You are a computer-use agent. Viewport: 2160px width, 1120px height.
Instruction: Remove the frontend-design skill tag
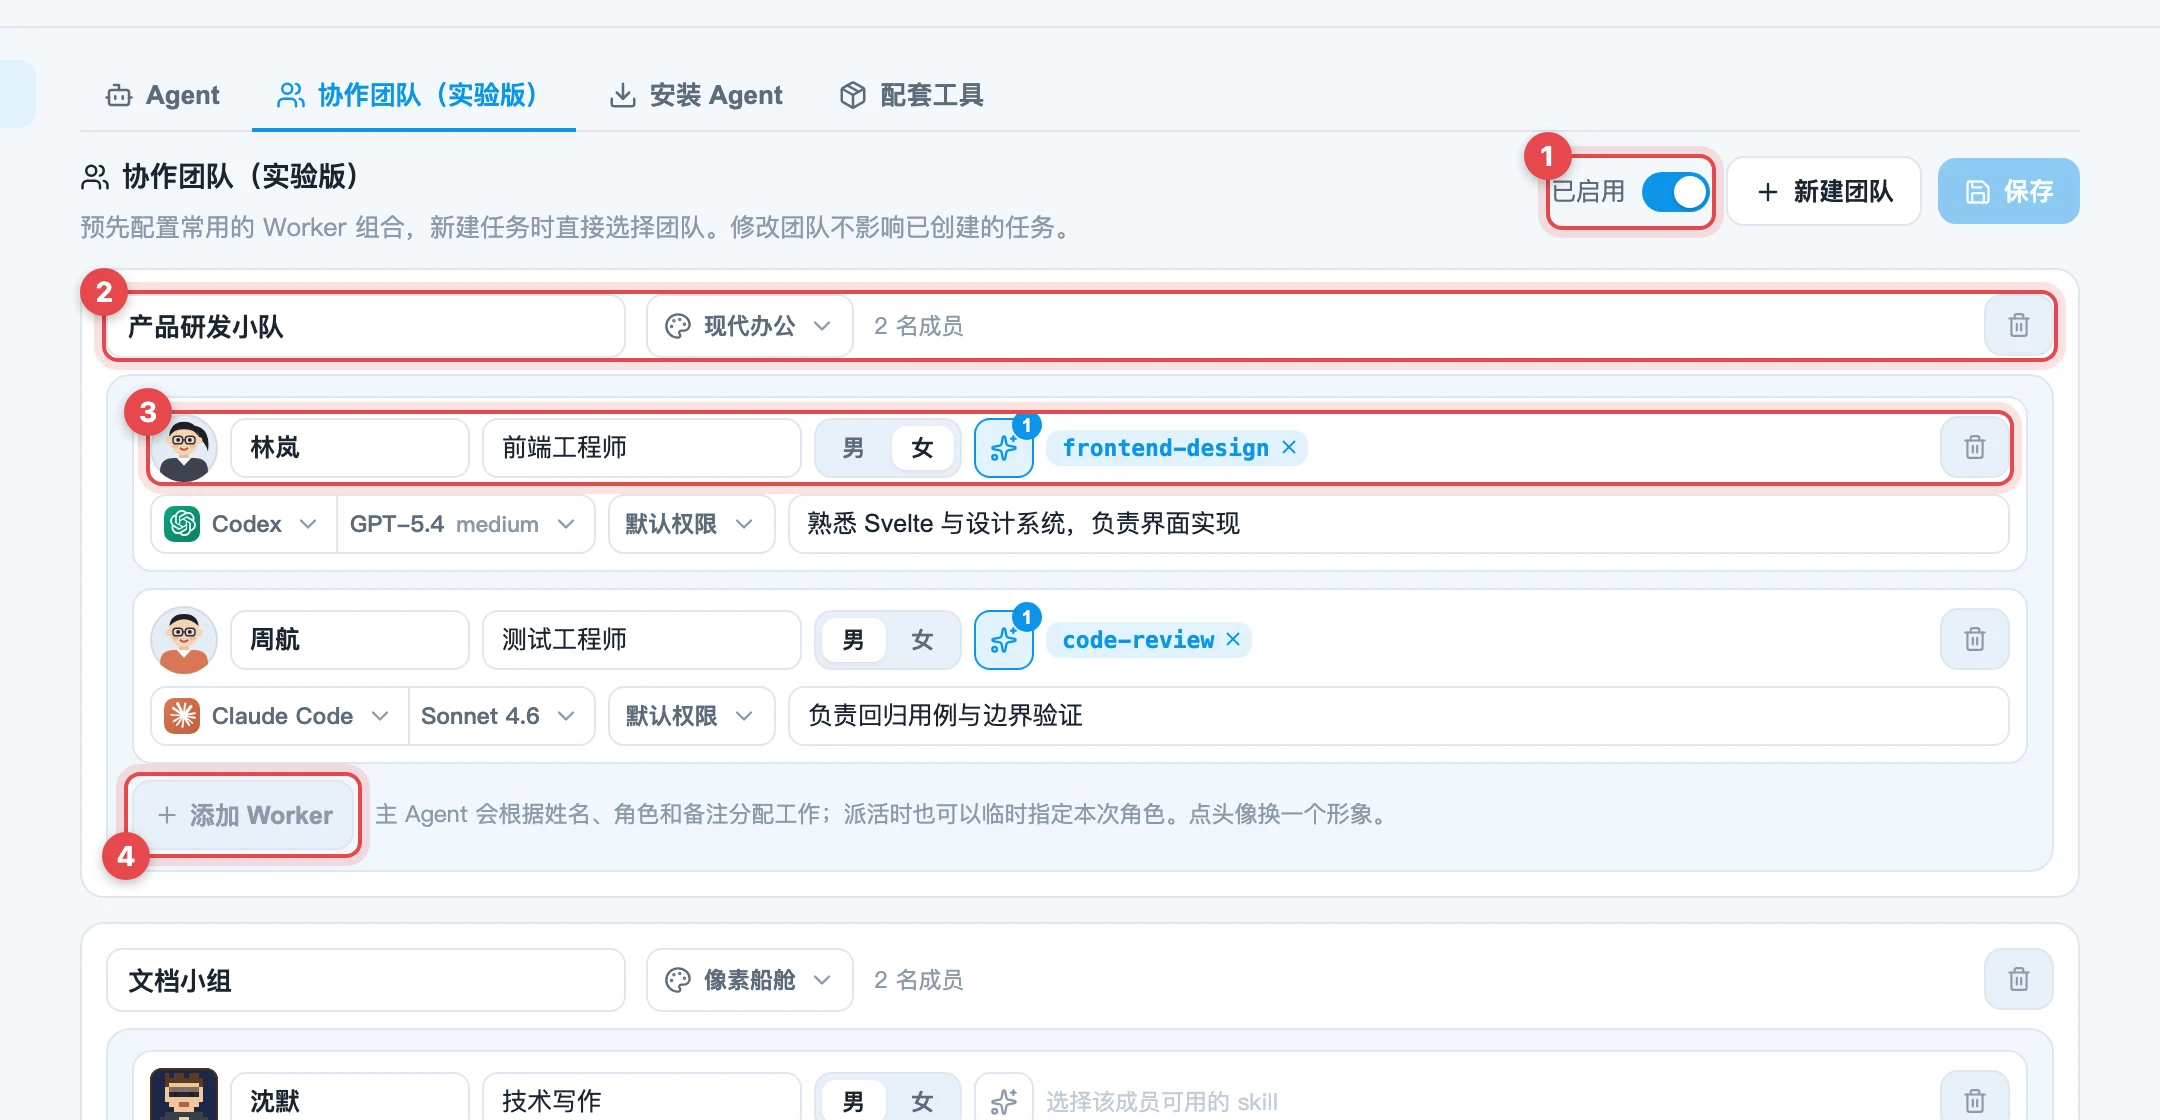(1289, 447)
